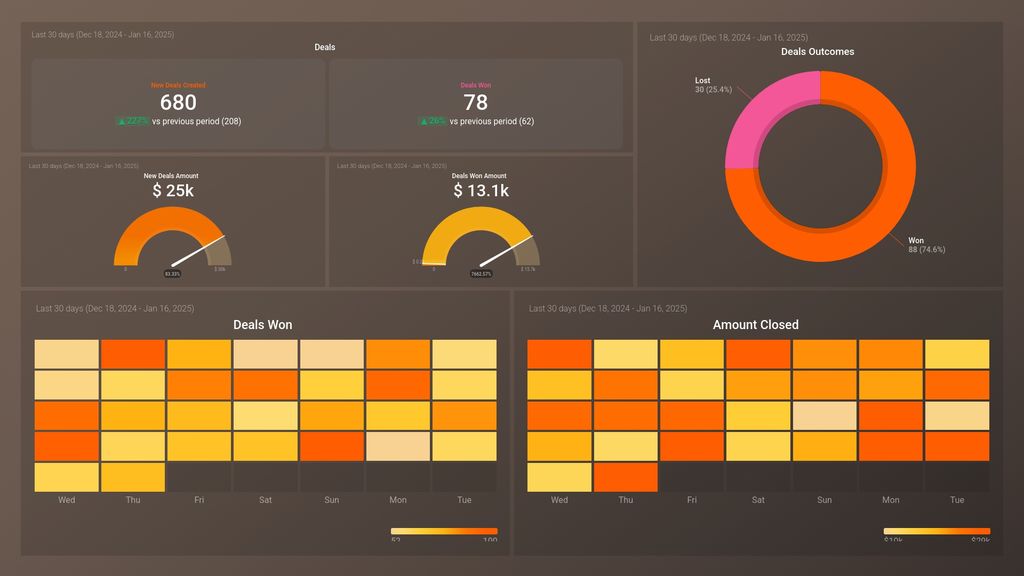Click the "Deals Won" heatmap title
This screenshot has height=576, width=1024.
[x=263, y=325]
